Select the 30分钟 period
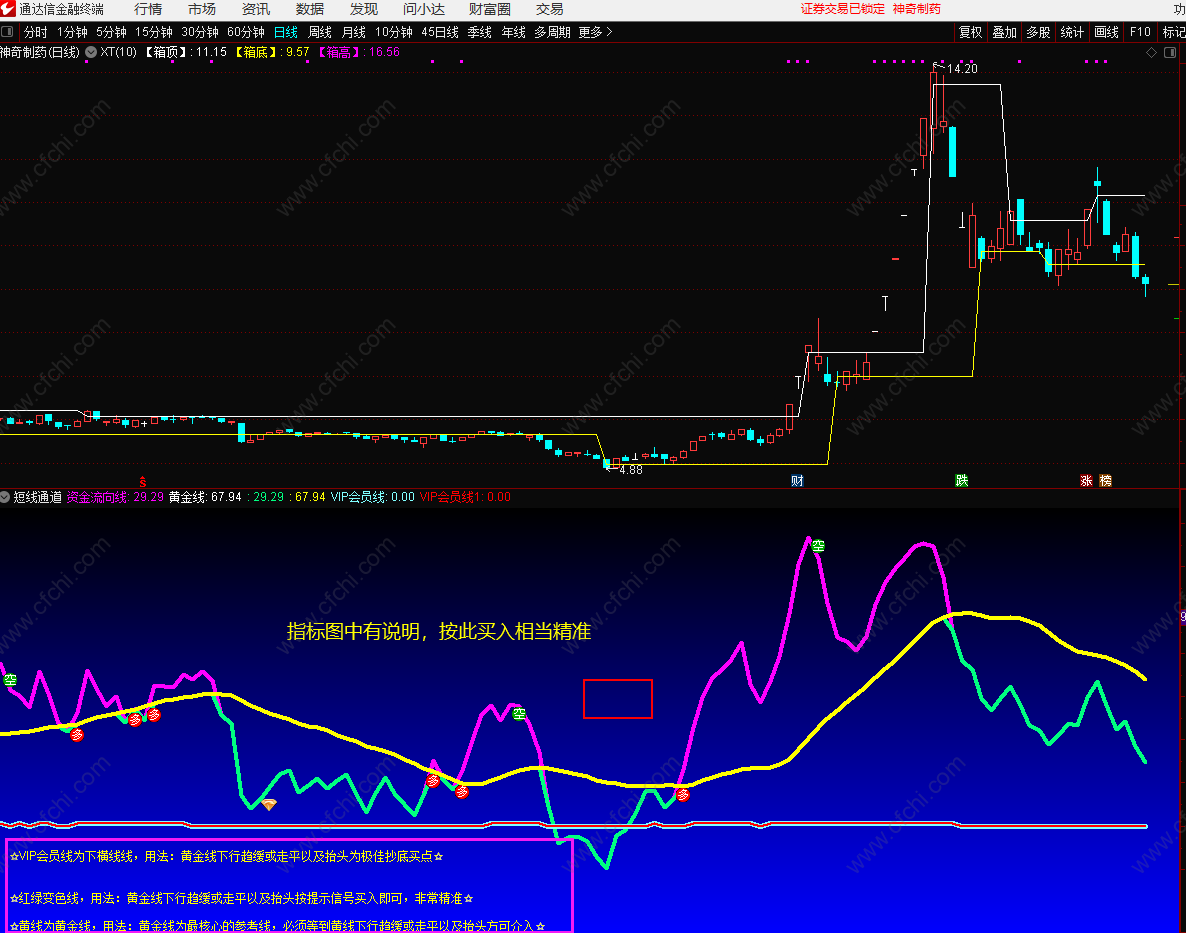The image size is (1186, 933). (200, 32)
